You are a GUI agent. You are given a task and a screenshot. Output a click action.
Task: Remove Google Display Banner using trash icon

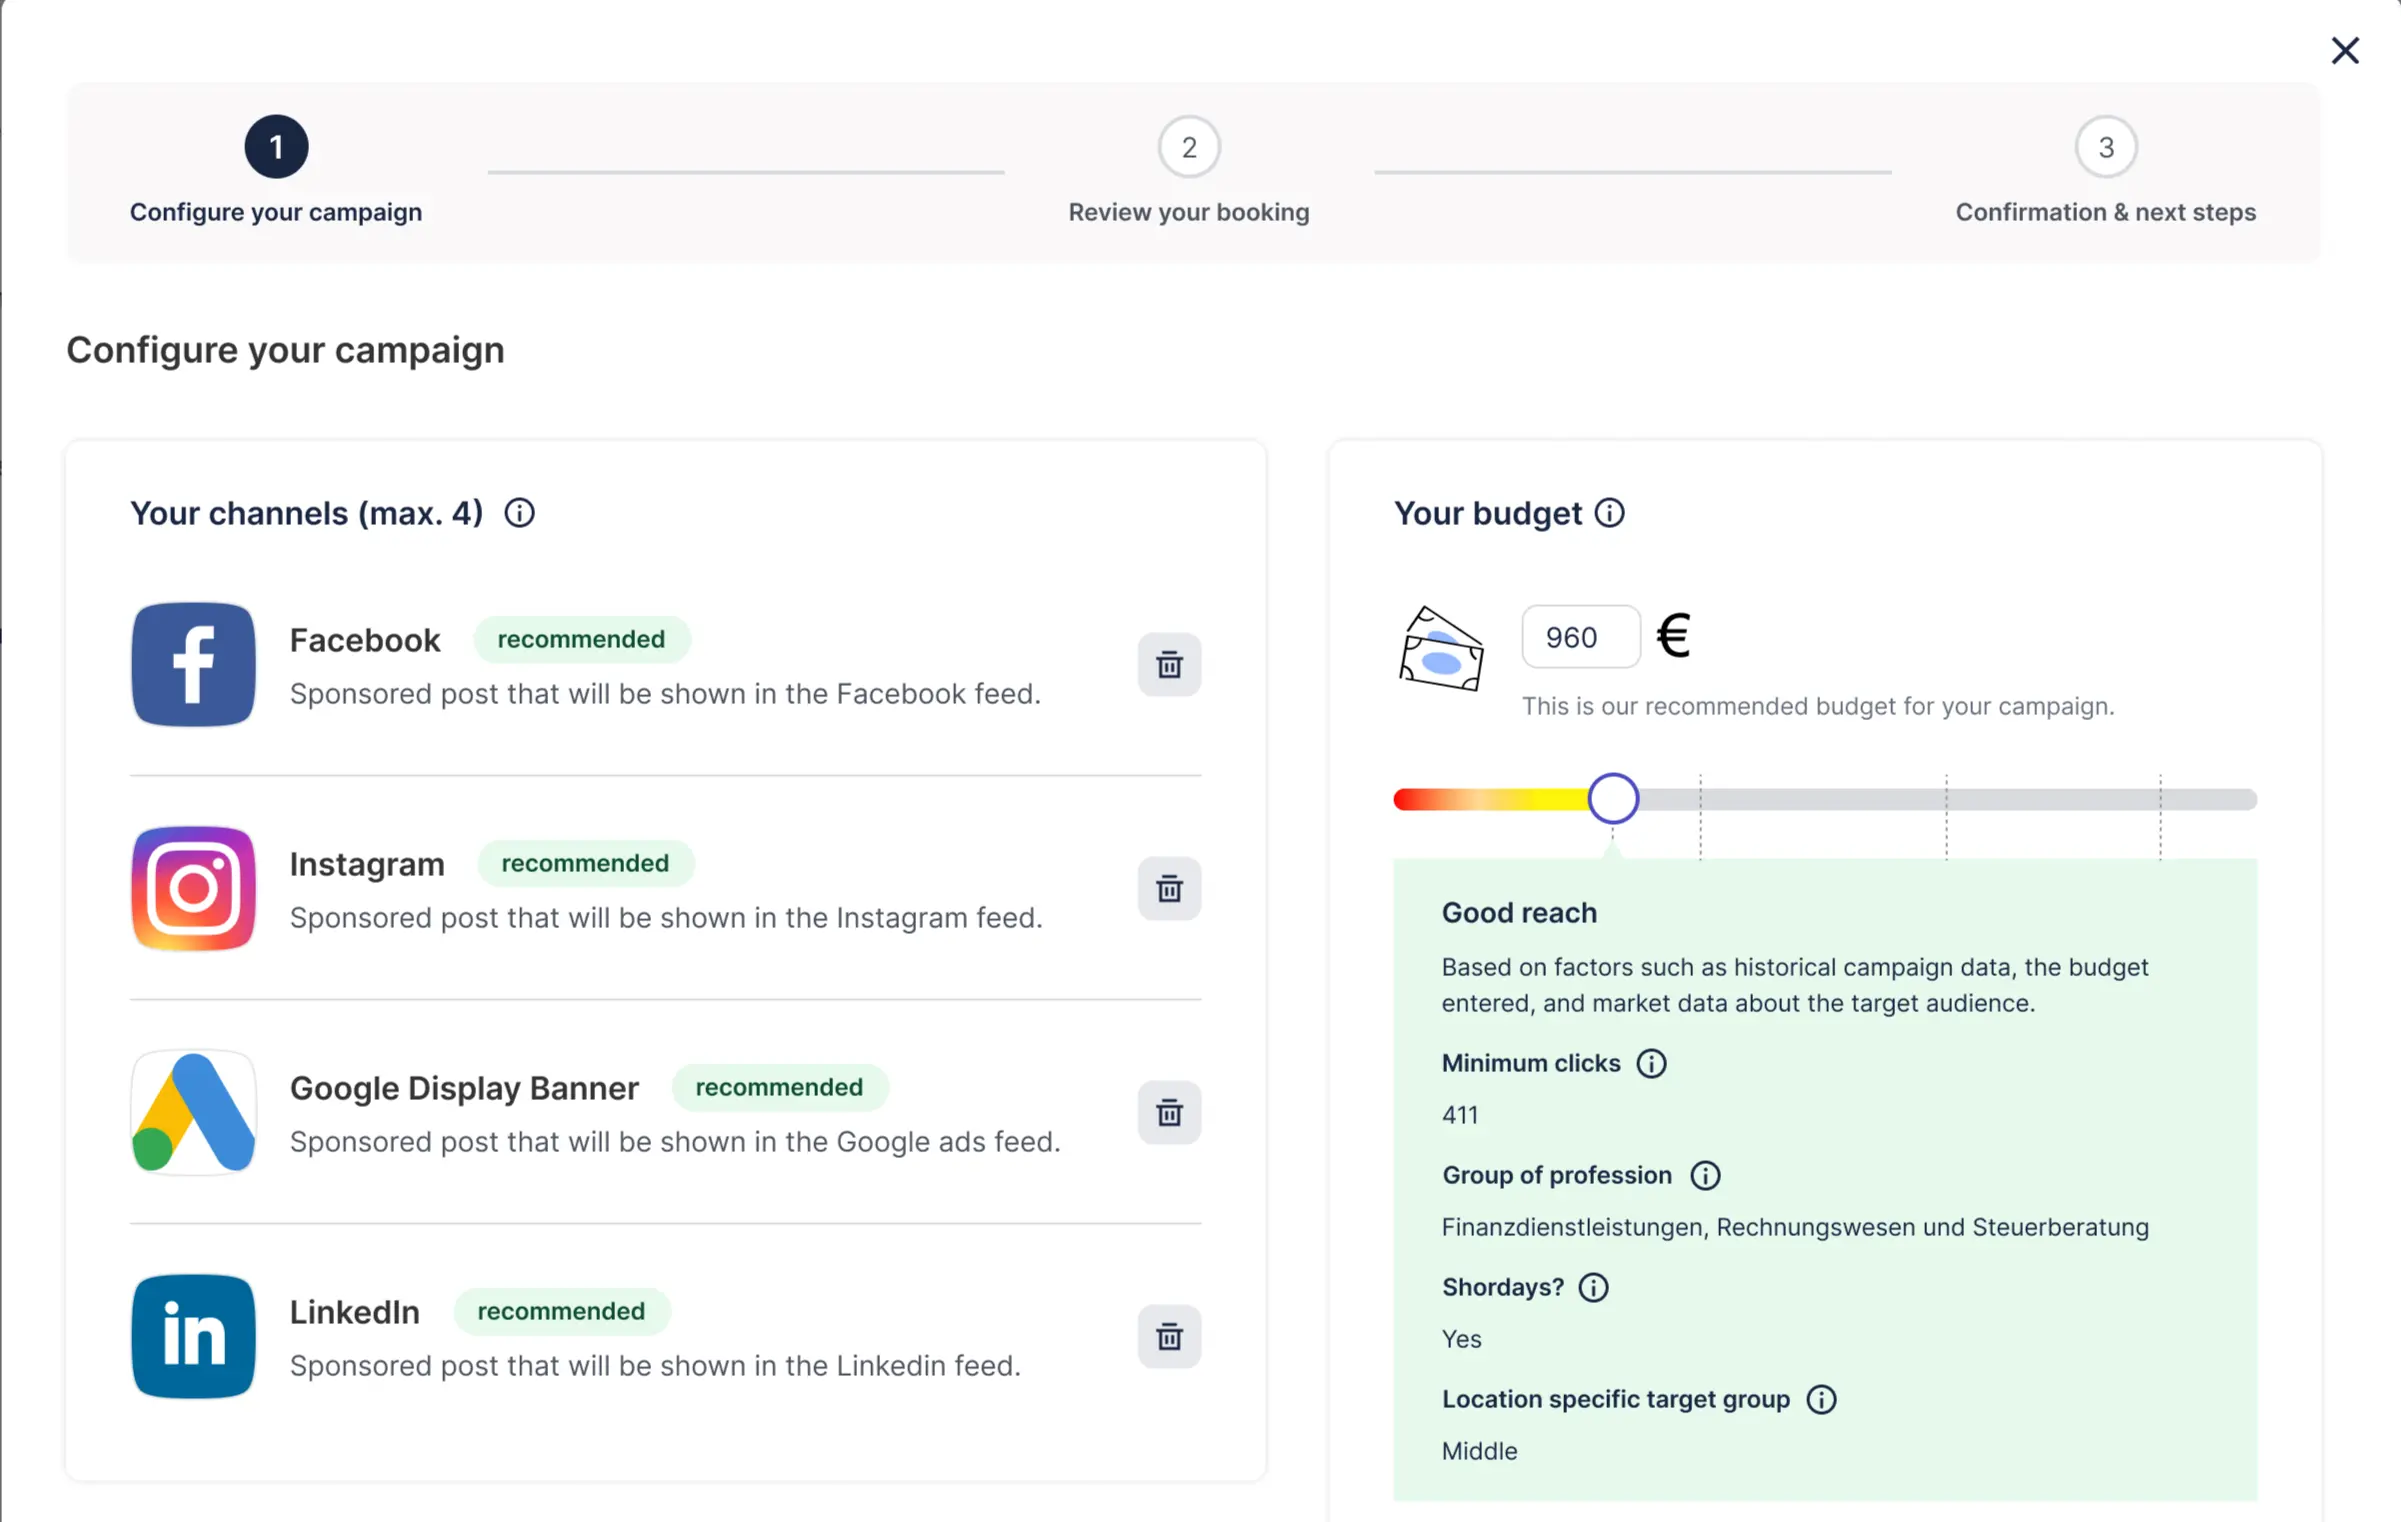coord(1169,1112)
